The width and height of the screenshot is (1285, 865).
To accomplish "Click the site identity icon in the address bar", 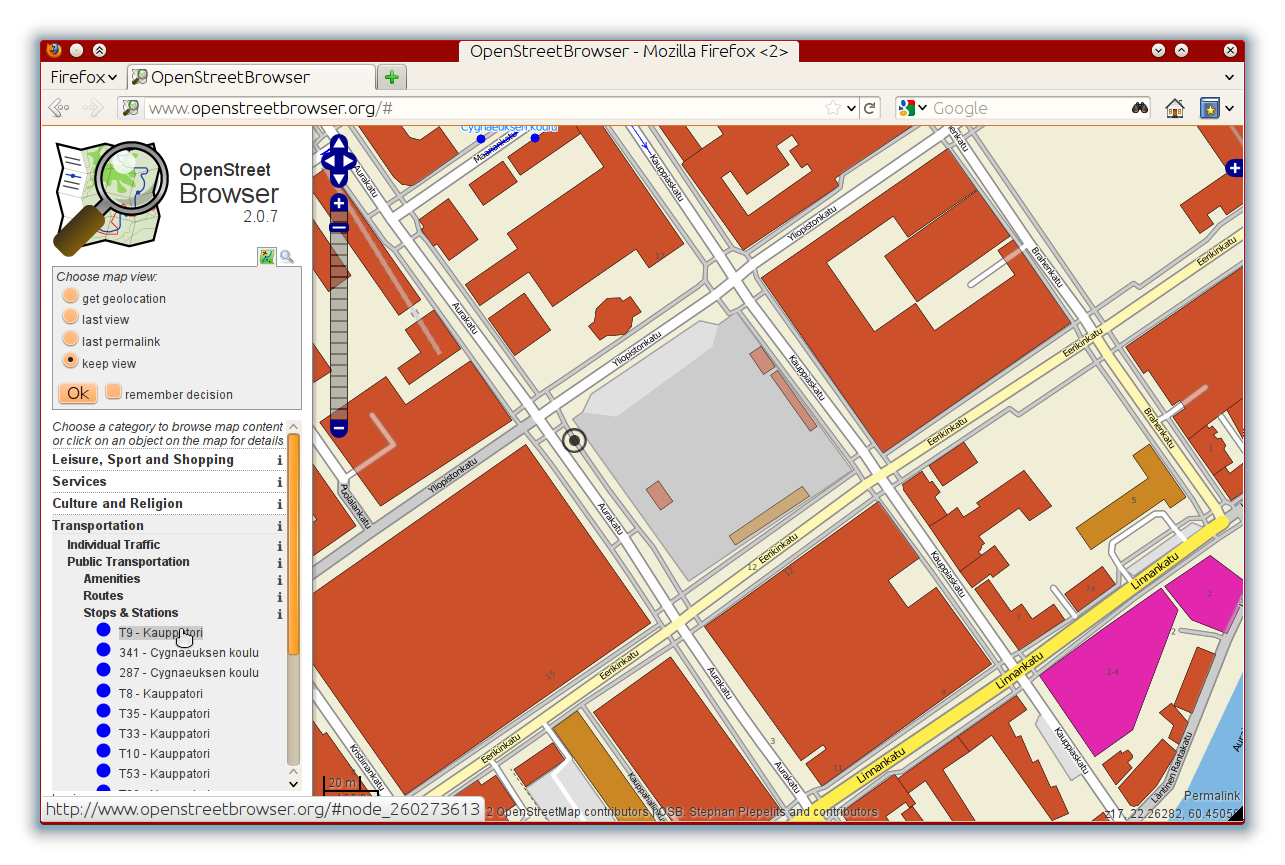I will click(130, 108).
